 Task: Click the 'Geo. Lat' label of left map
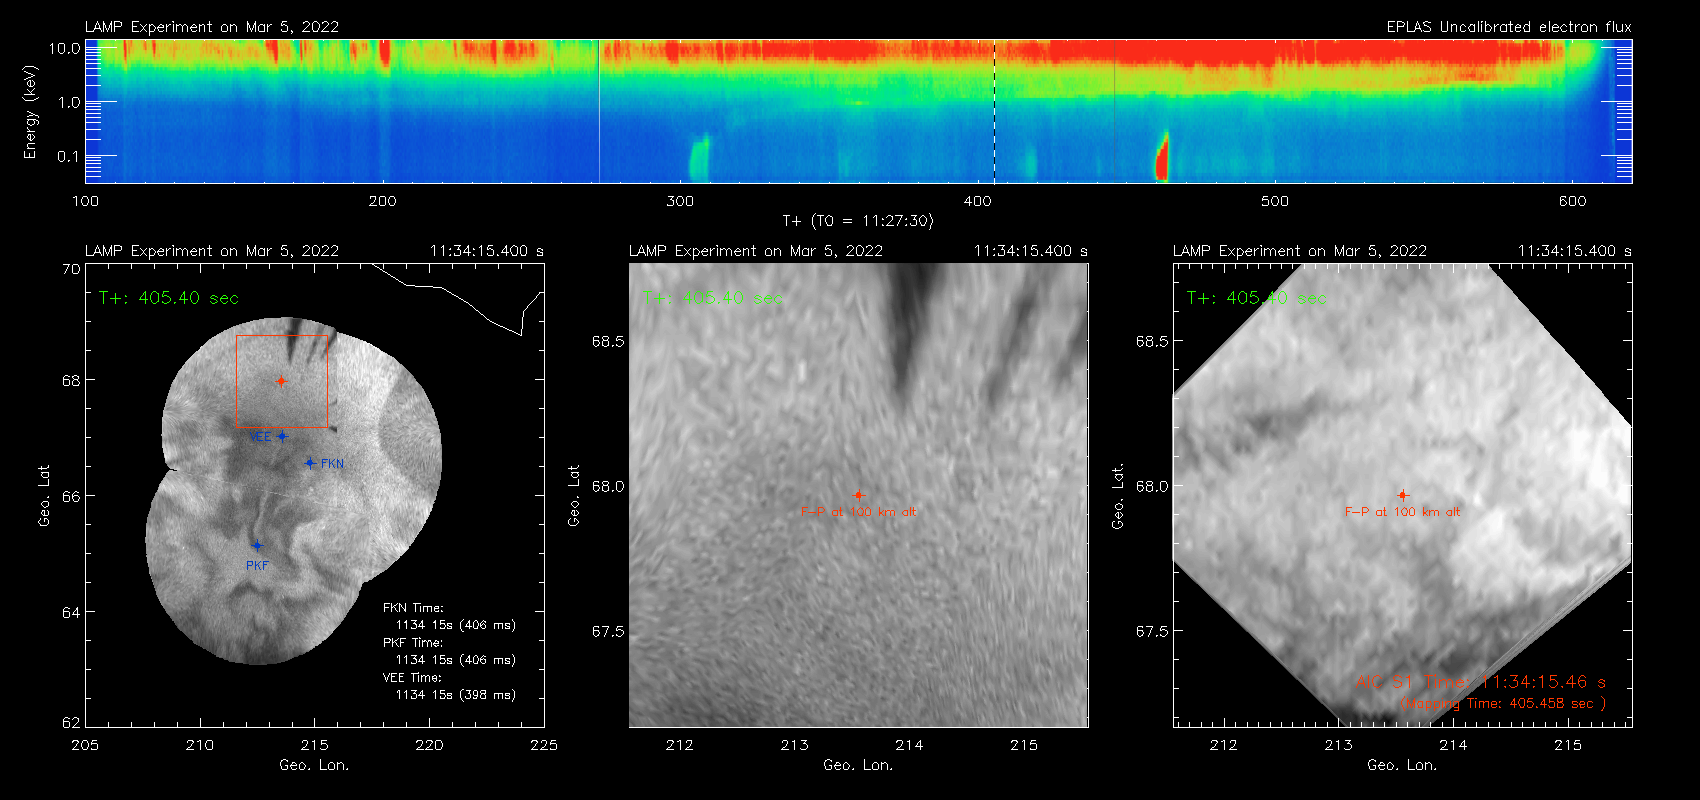(x=44, y=496)
